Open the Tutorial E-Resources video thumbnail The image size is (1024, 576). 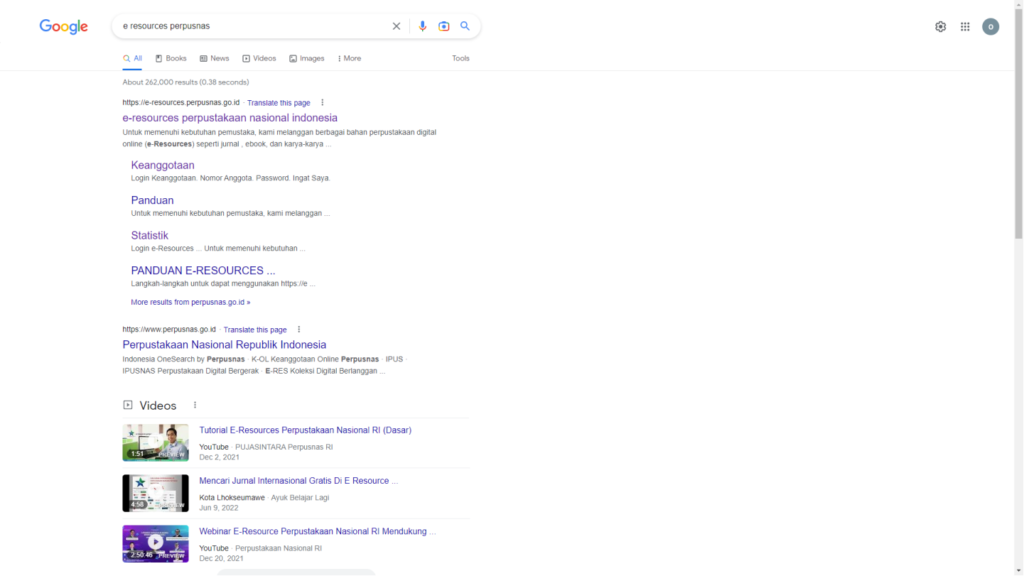(155, 442)
